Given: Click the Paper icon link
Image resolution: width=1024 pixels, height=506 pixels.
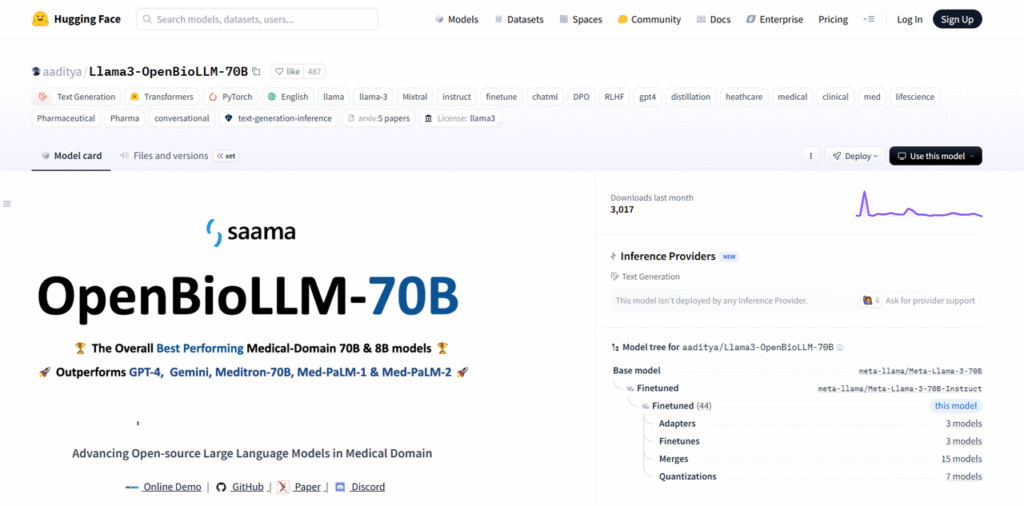Looking at the screenshot, I should point(283,487).
